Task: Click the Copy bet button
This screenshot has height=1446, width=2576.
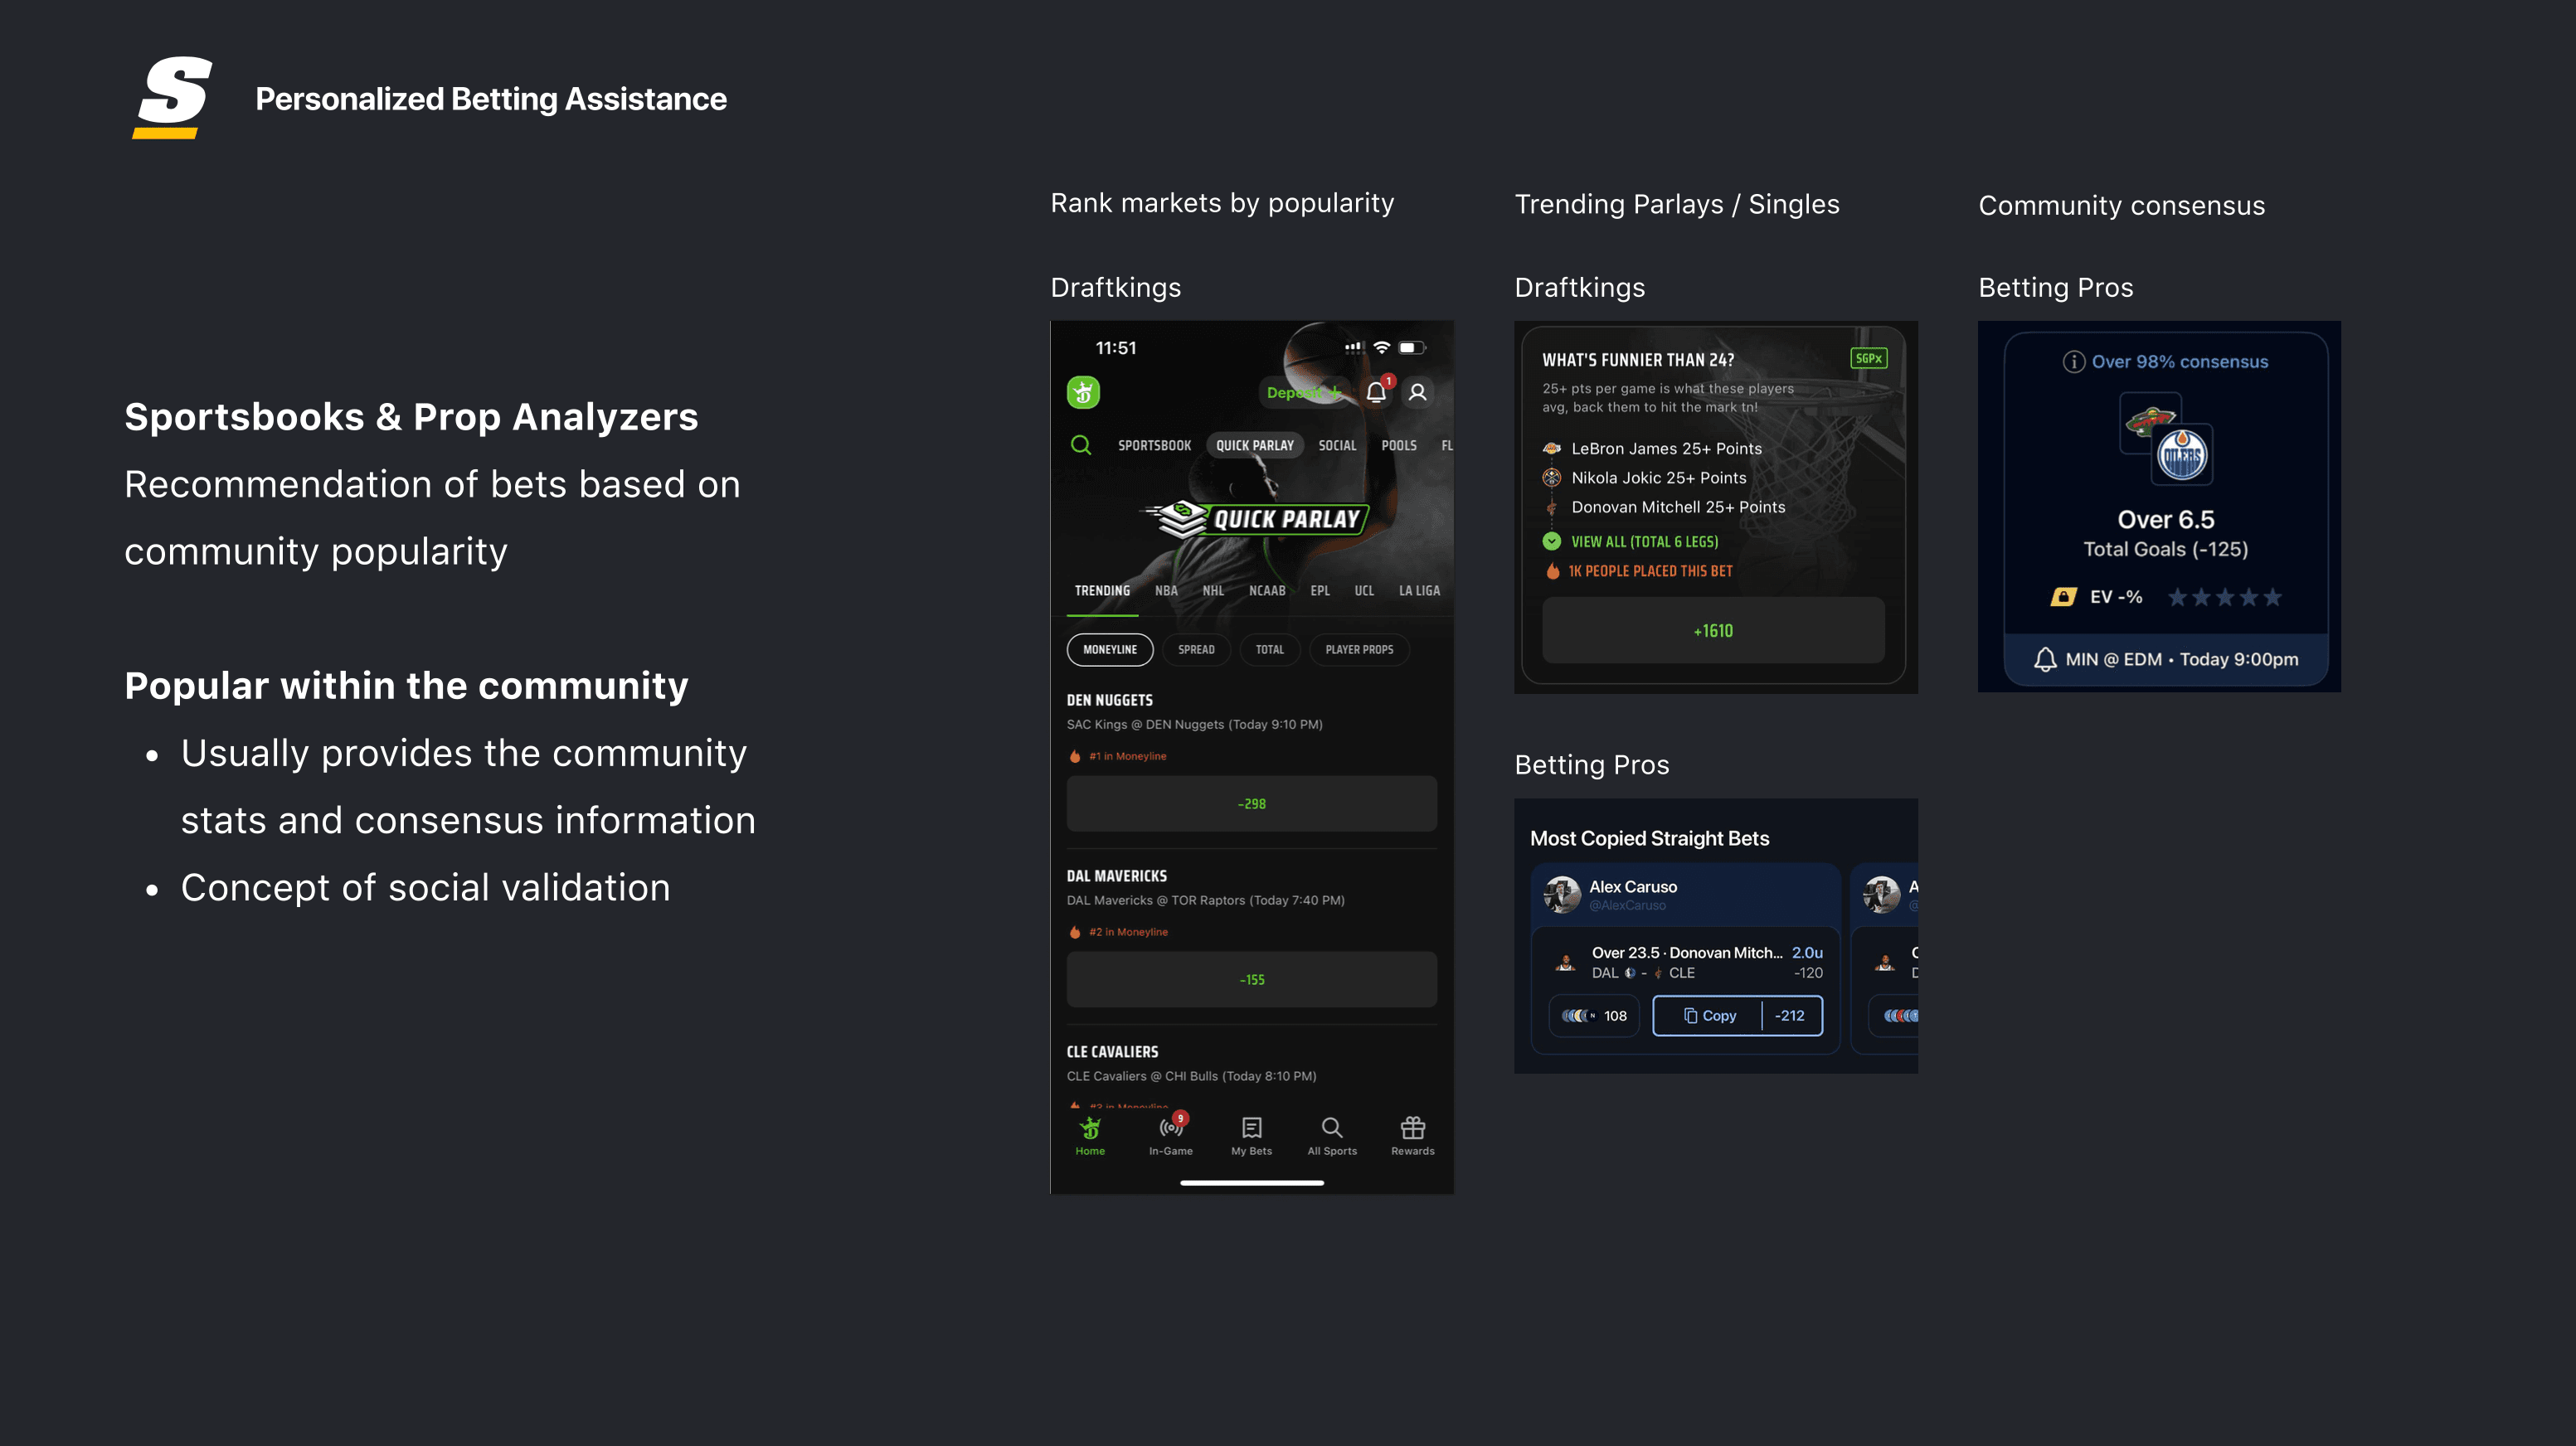Action: tap(1709, 1015)
